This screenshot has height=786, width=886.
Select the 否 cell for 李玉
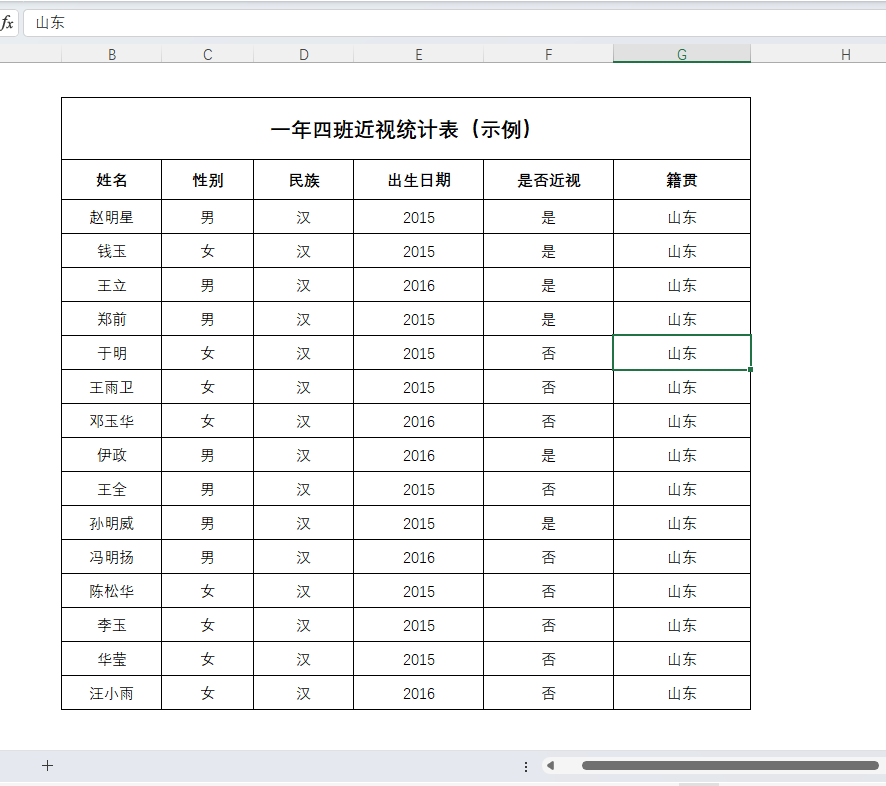coord(548,625)
